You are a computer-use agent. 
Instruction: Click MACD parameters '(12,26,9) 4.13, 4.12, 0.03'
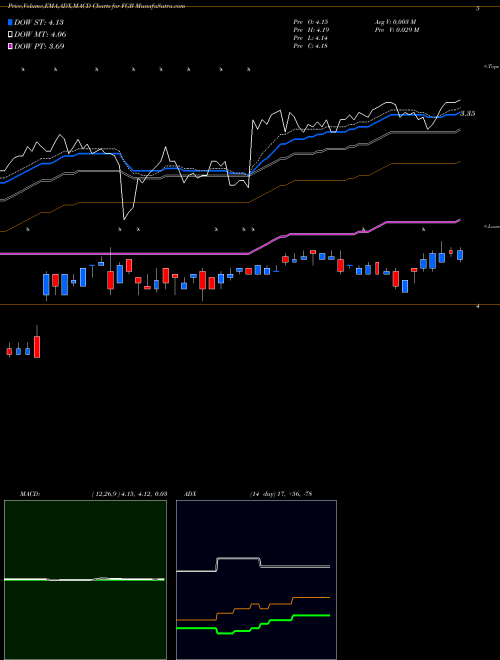(x=129, y=494)
